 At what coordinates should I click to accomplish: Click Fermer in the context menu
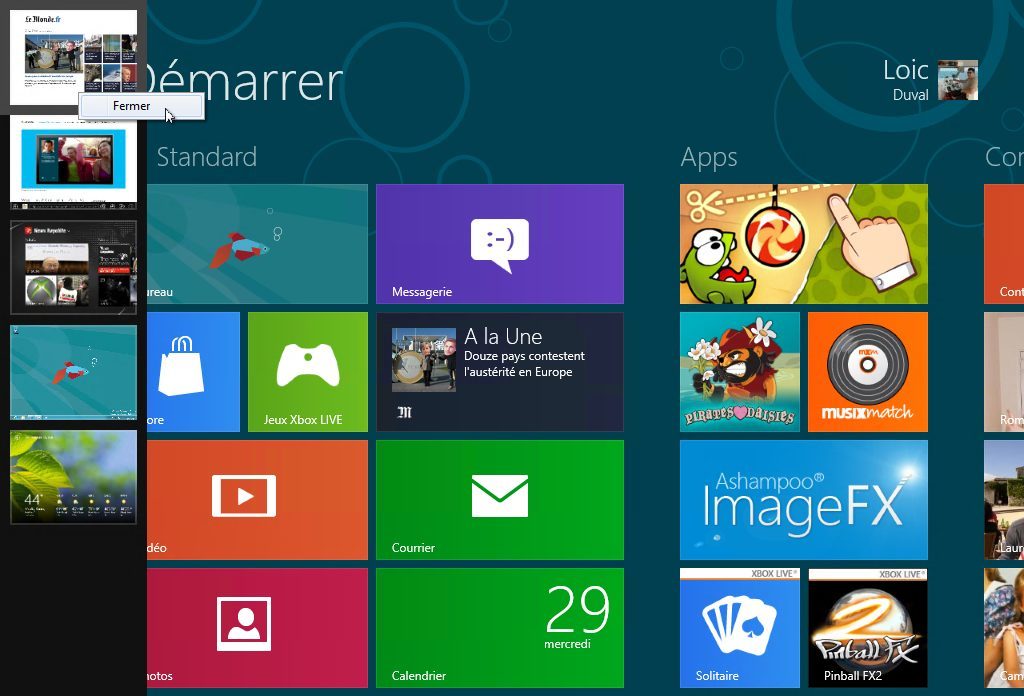132,106
